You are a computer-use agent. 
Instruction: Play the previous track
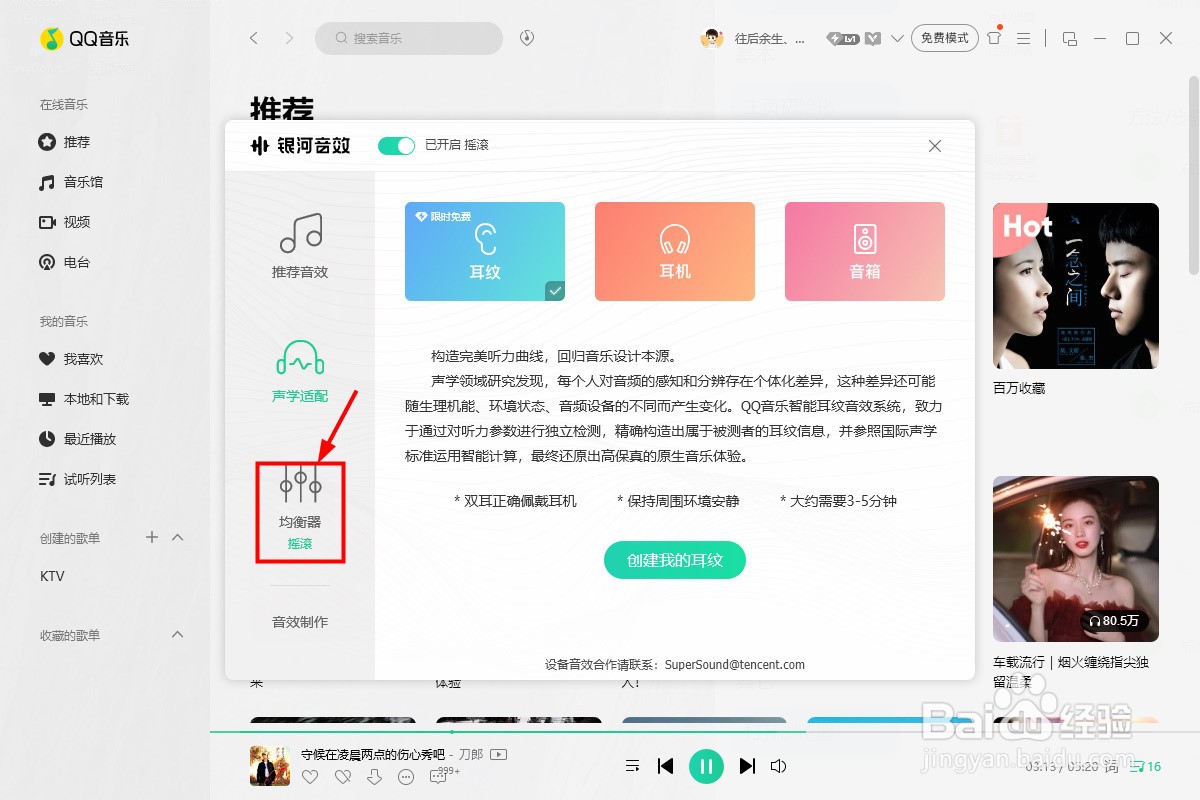pyautogui.click(x=665, y=766)
